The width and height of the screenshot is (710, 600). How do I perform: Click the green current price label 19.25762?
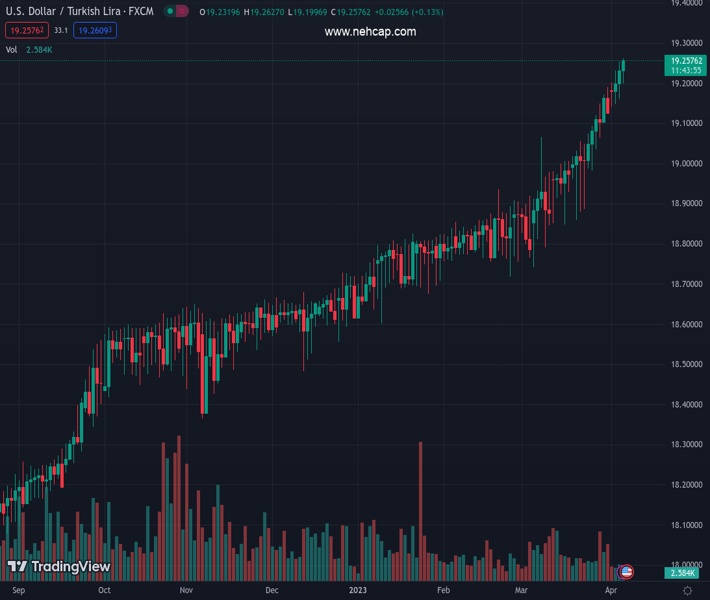coord(687,62)
